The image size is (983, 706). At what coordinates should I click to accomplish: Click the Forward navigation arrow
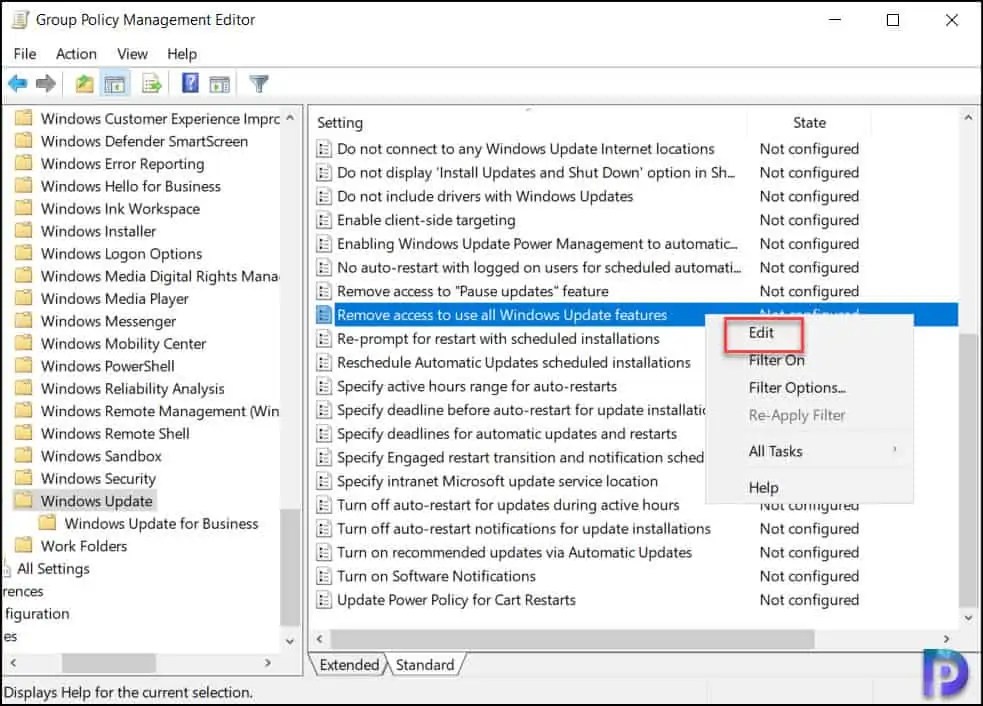click(46, 83)
